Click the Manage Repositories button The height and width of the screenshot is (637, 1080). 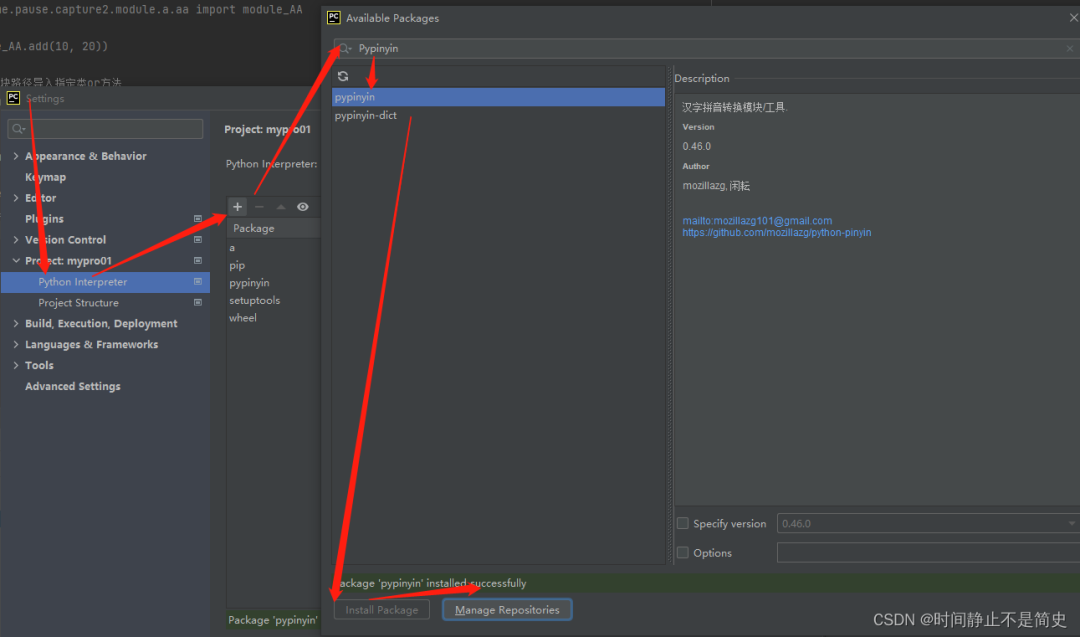(507, 610)
